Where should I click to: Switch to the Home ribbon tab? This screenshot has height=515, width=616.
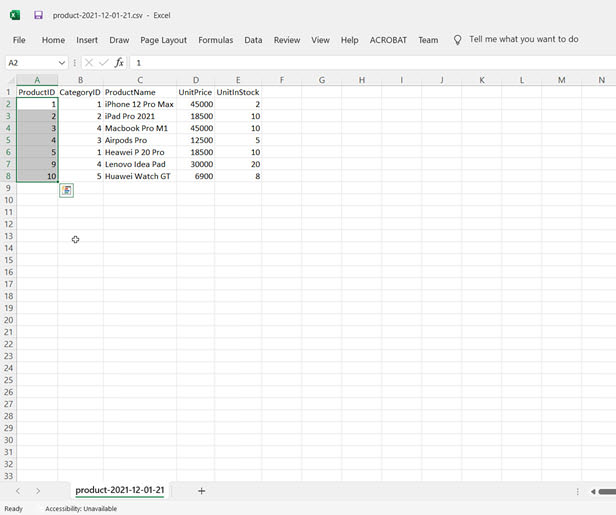pos(53,40)
